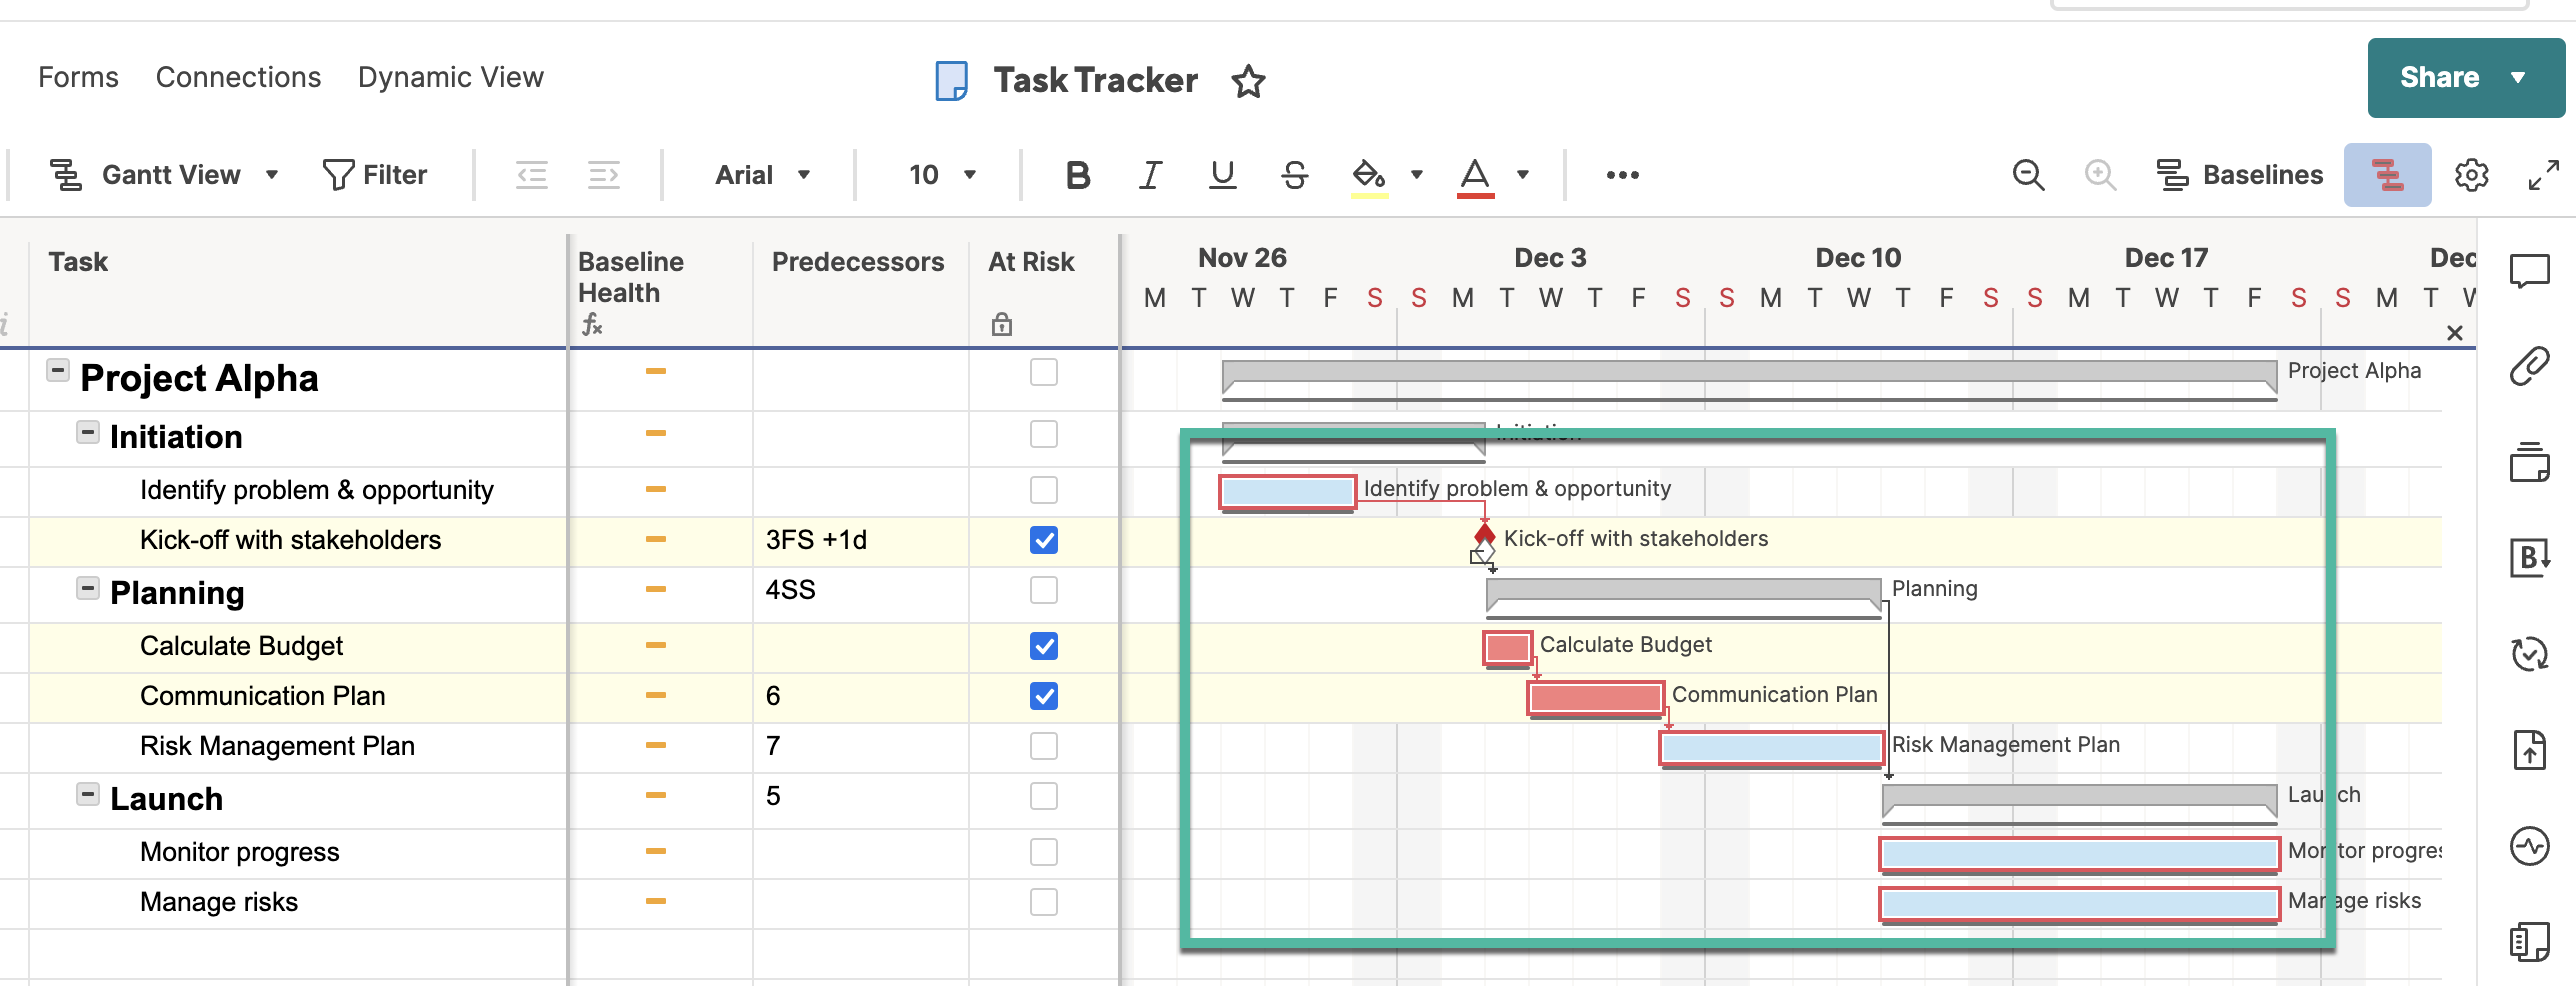Click the Kick-off with stakeholders milestone diamond
Screen dimensions: 2576x986
tap(1484, 535)
